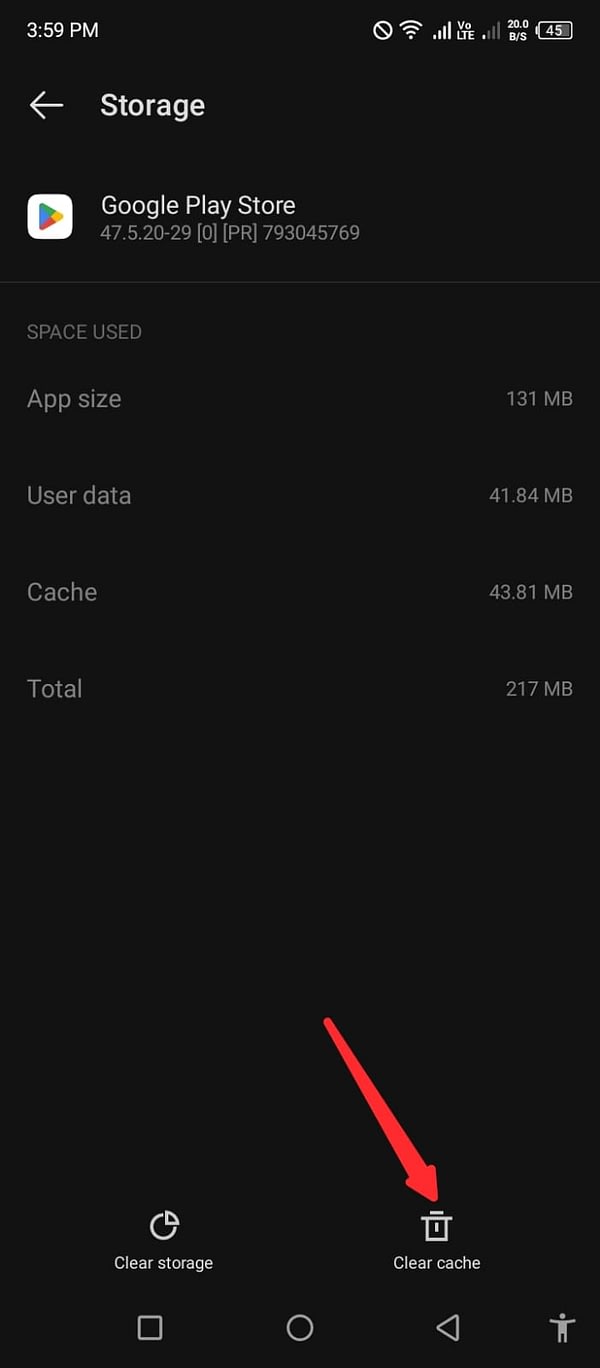This screenshot has width=600, height=1368.
Task: Open the accessibility shortcut icon
Action: pos(561,1328)
